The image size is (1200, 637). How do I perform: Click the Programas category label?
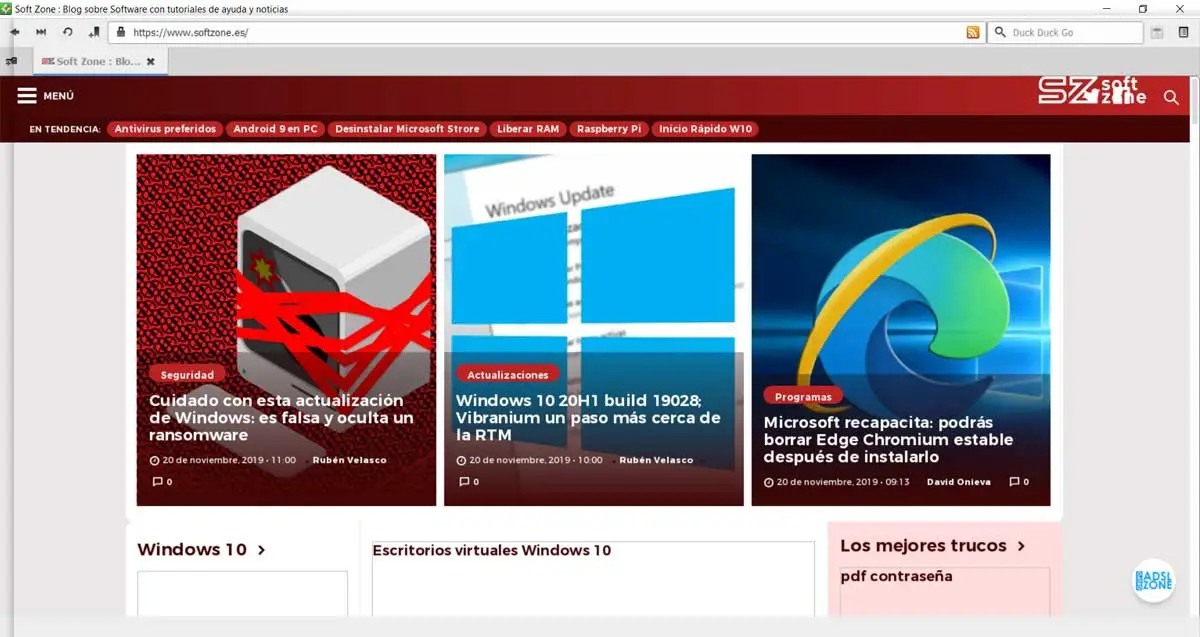tap(803, 396)
